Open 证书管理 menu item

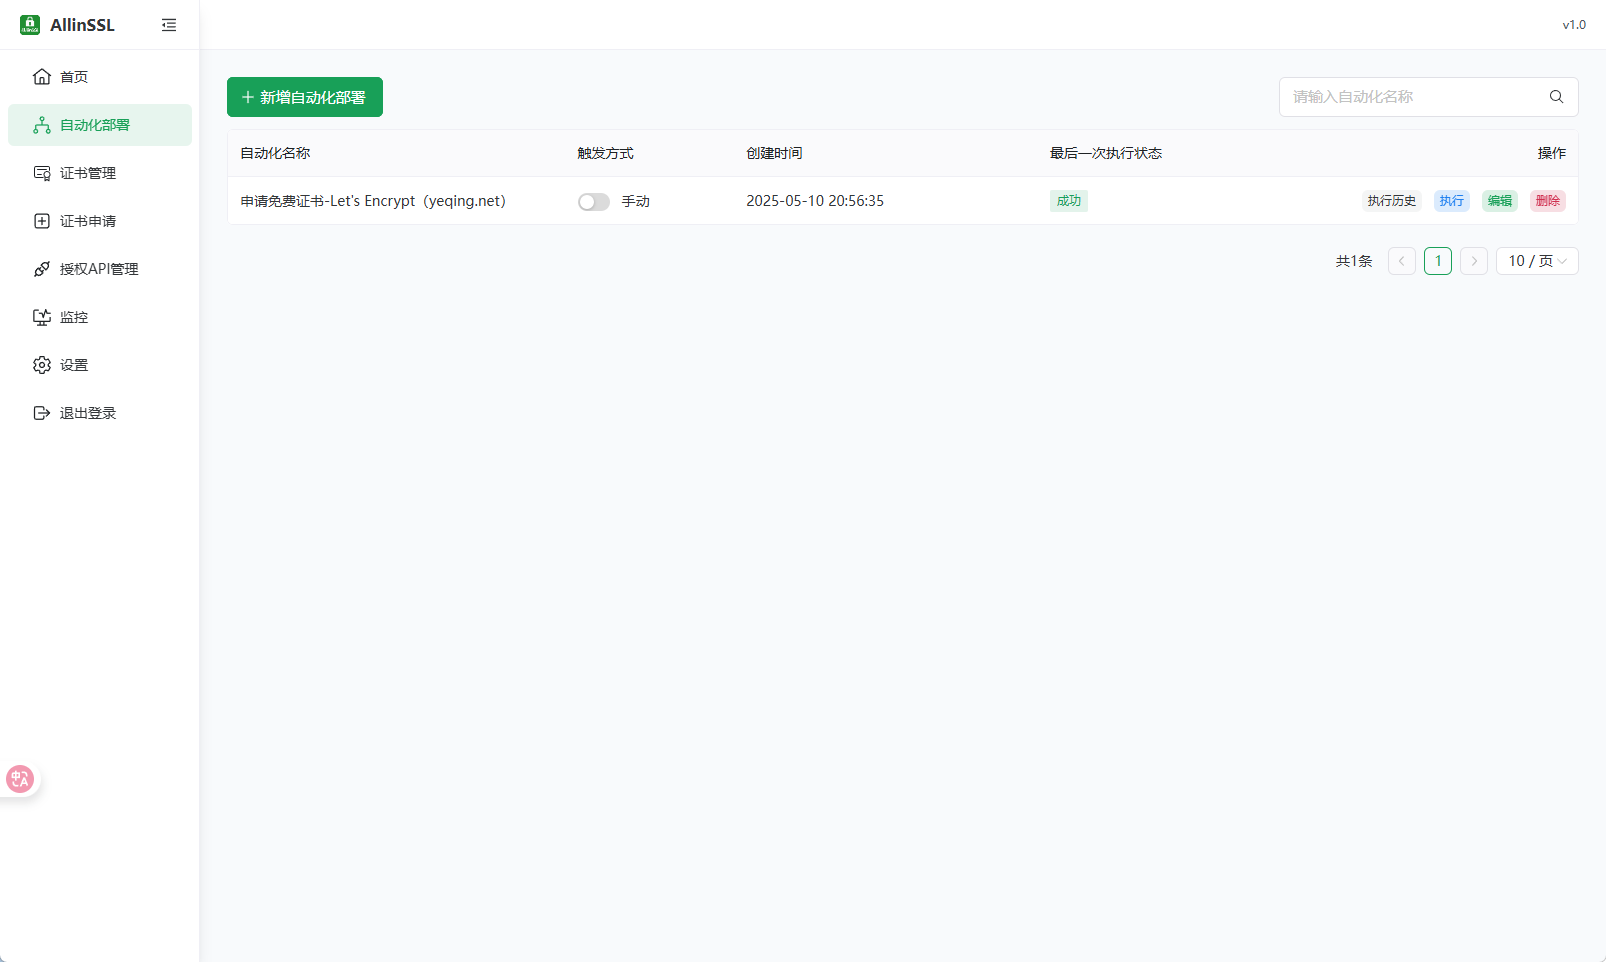(x=100, y=173)
